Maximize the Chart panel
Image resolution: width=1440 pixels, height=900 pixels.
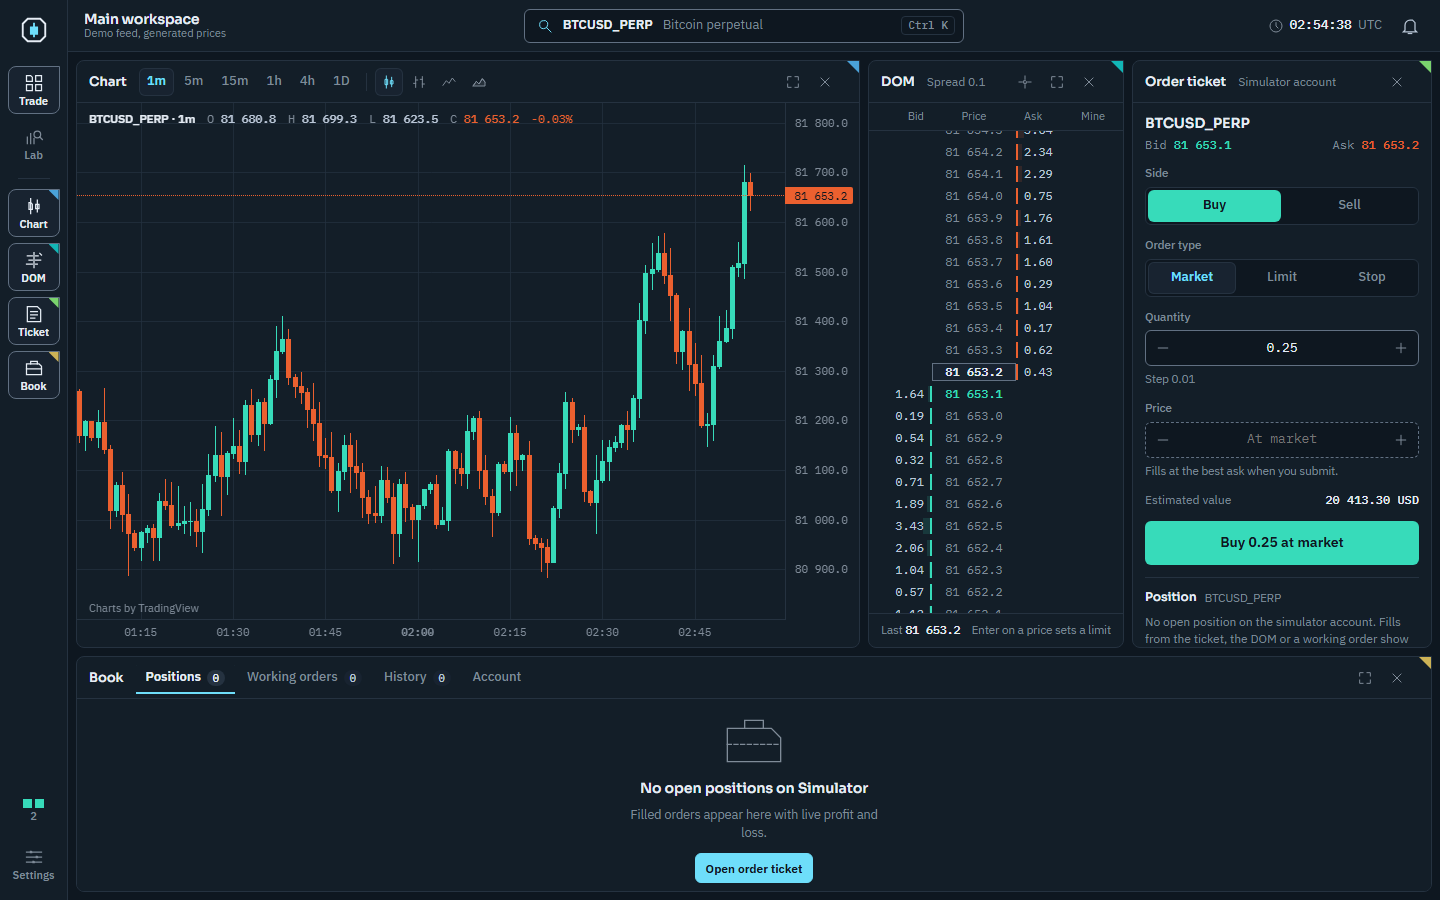pyautogui.click(x=793, y=82)
